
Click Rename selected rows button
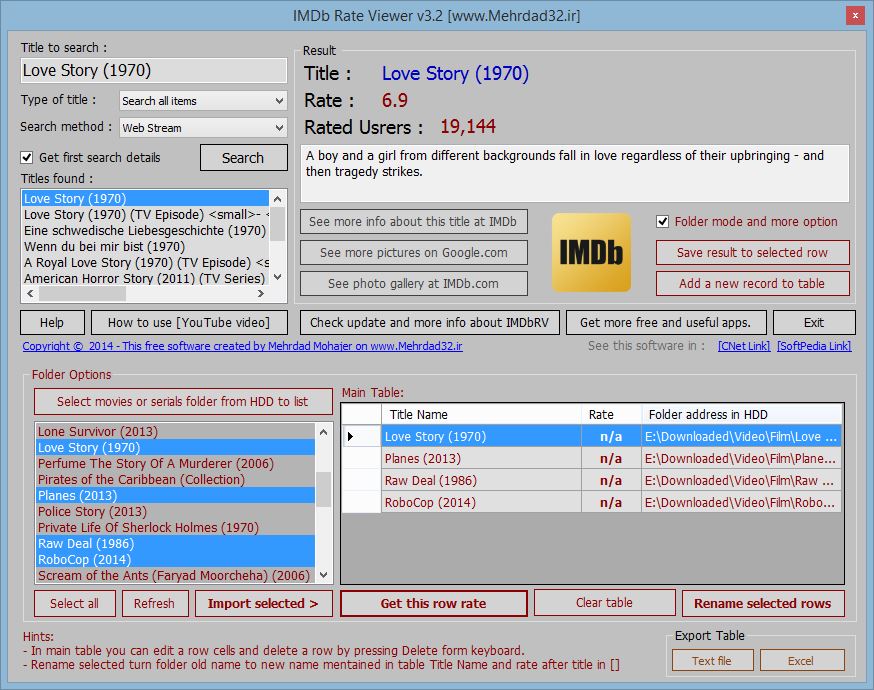(763, 604)
